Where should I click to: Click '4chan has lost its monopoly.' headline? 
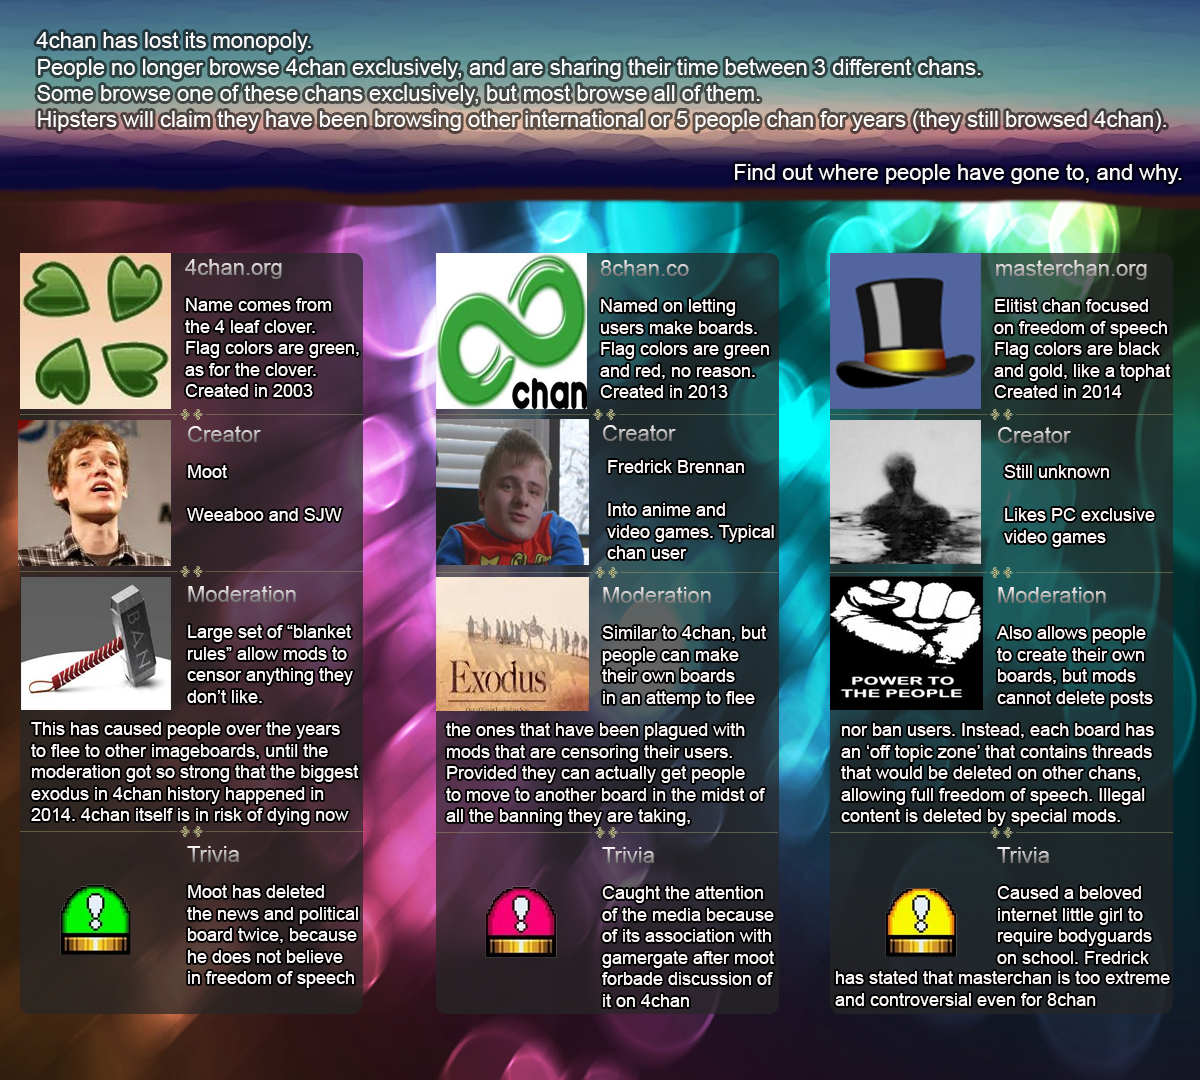click(x=174, y=41)
